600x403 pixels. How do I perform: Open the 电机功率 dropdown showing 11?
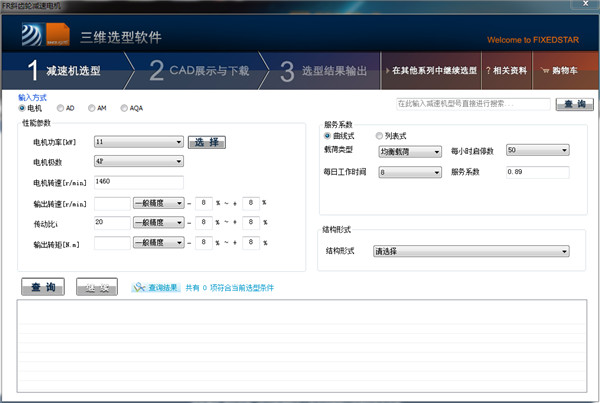point(139,142)
